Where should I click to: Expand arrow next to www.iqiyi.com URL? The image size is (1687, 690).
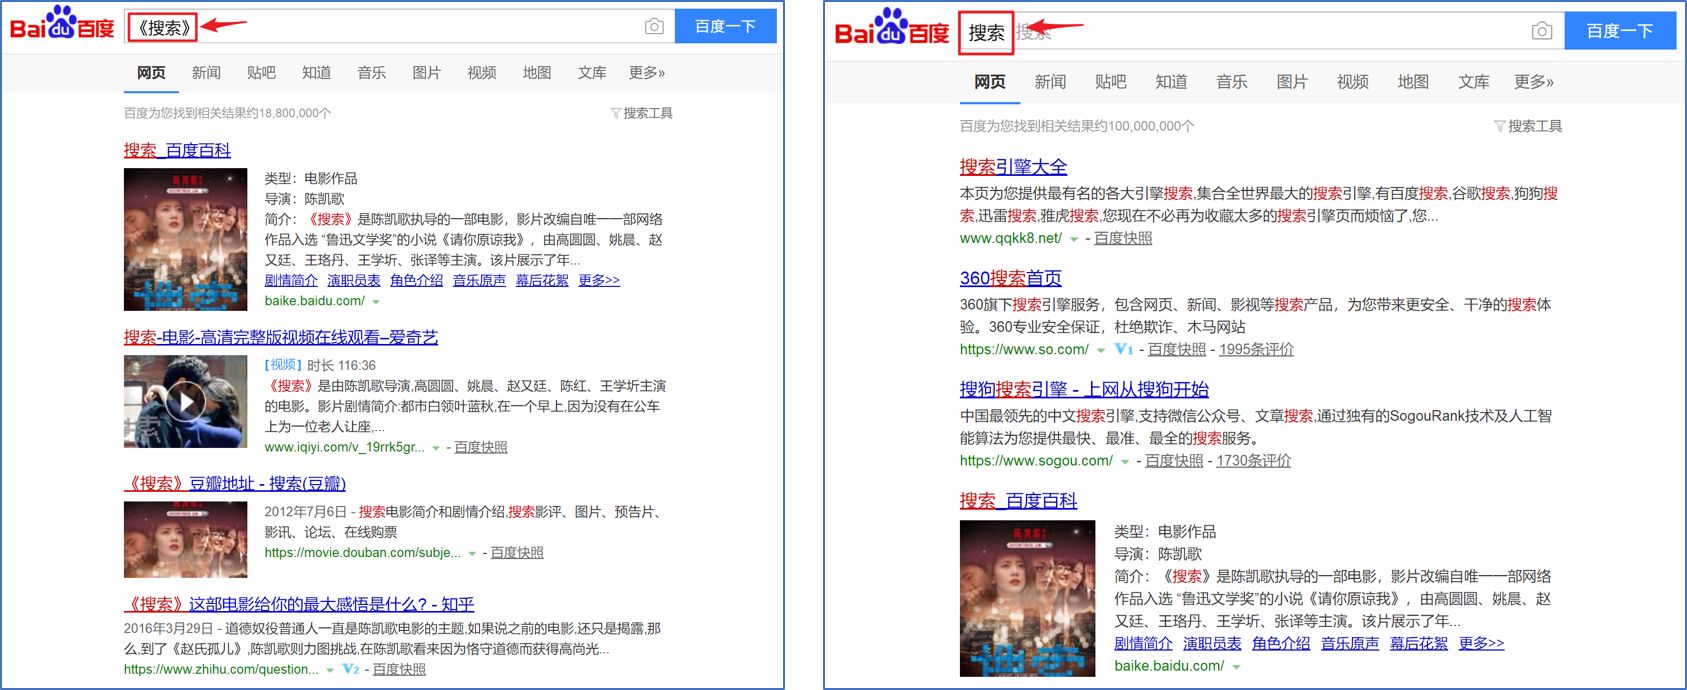pos(436,448)
